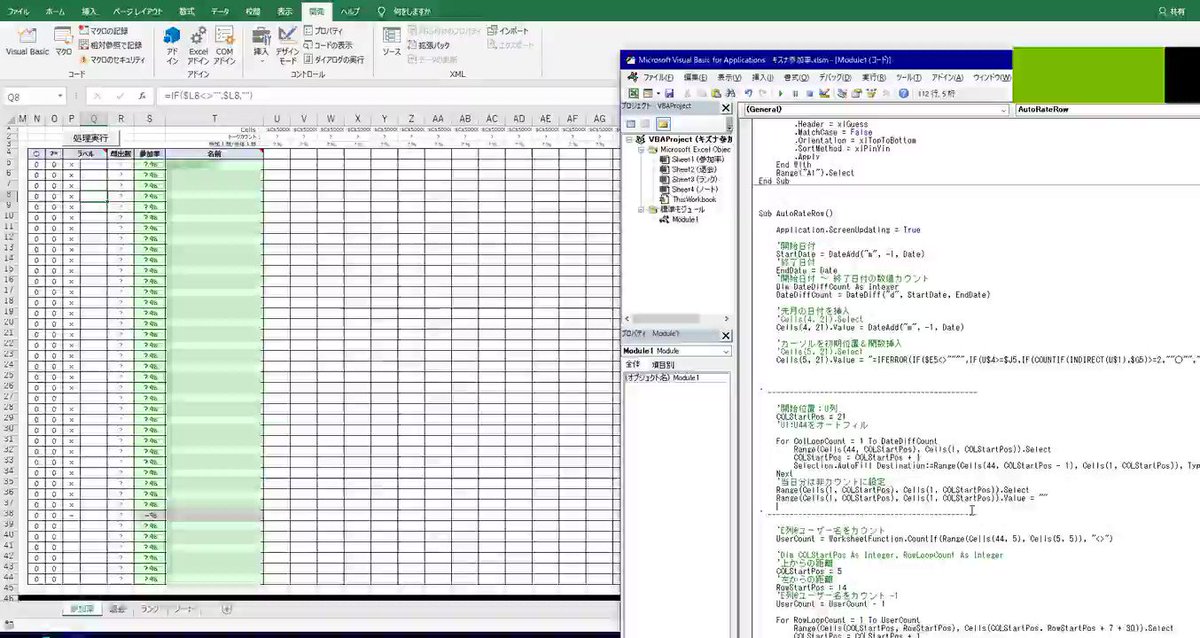Image resolution: width=1200 pixels, height=638 pixels.
Task: Open the アドイン (Add-ins) ribbon button
Action: pyautogui.click(x=172, y=45)
